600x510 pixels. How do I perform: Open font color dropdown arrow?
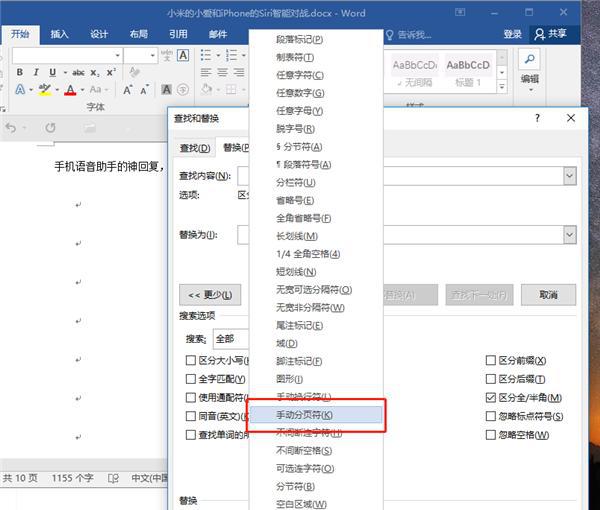coord(82,90)
